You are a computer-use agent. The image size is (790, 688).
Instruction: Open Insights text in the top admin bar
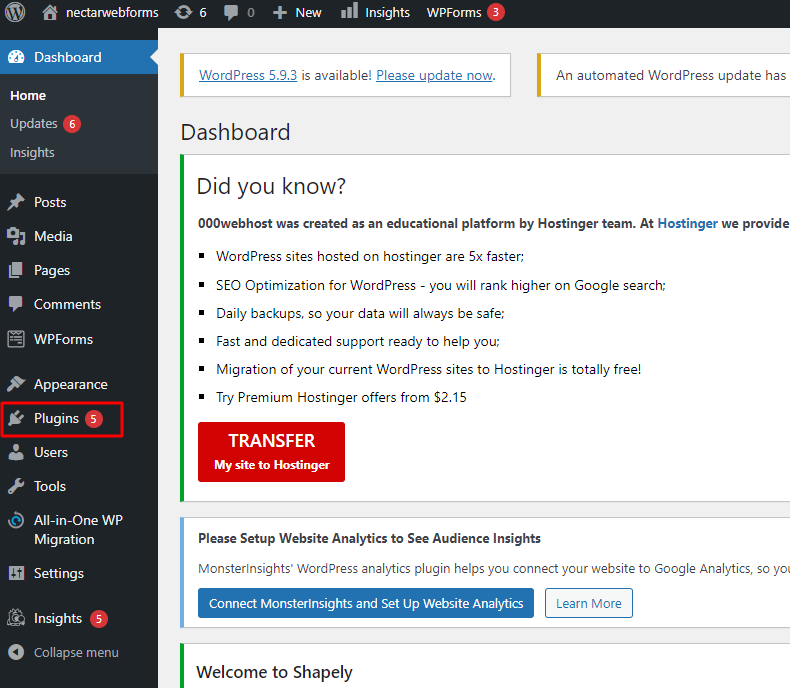(x=387, y=13)
